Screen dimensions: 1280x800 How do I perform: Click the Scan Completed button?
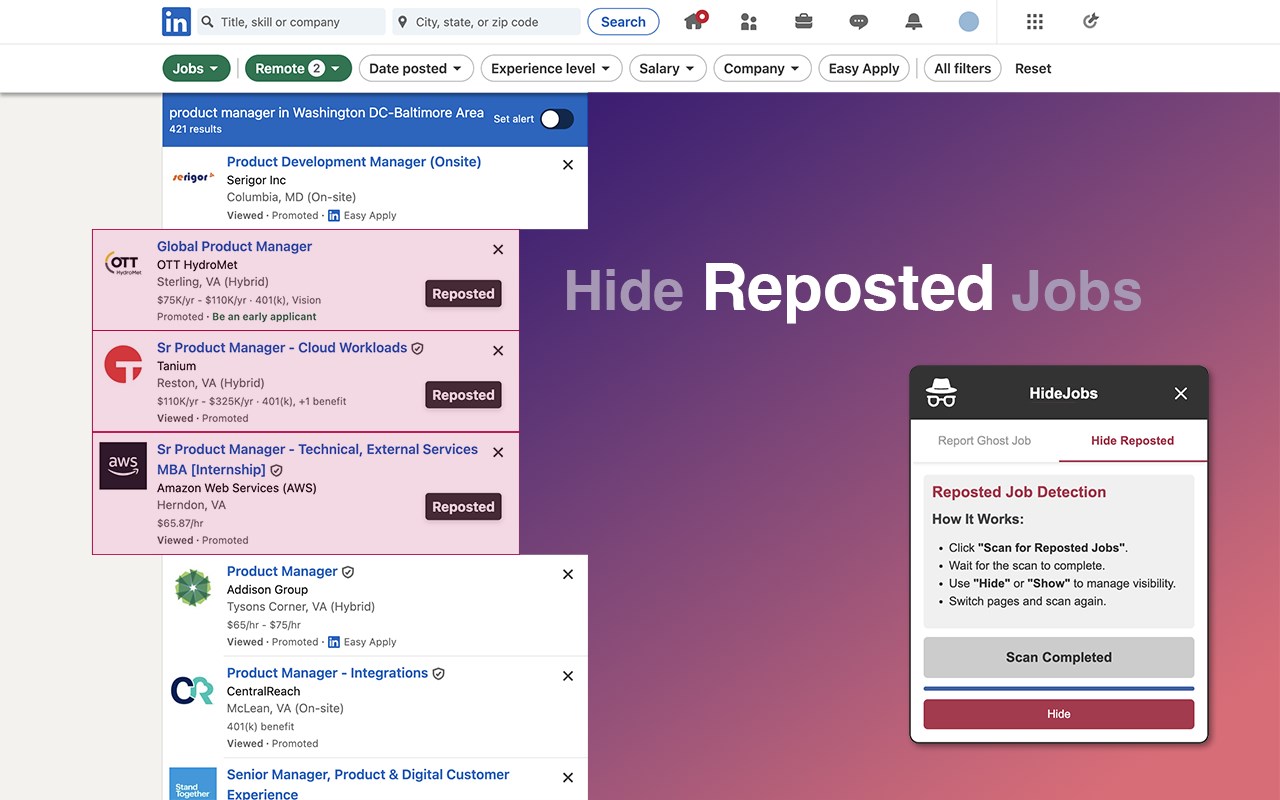[1059, 657]
